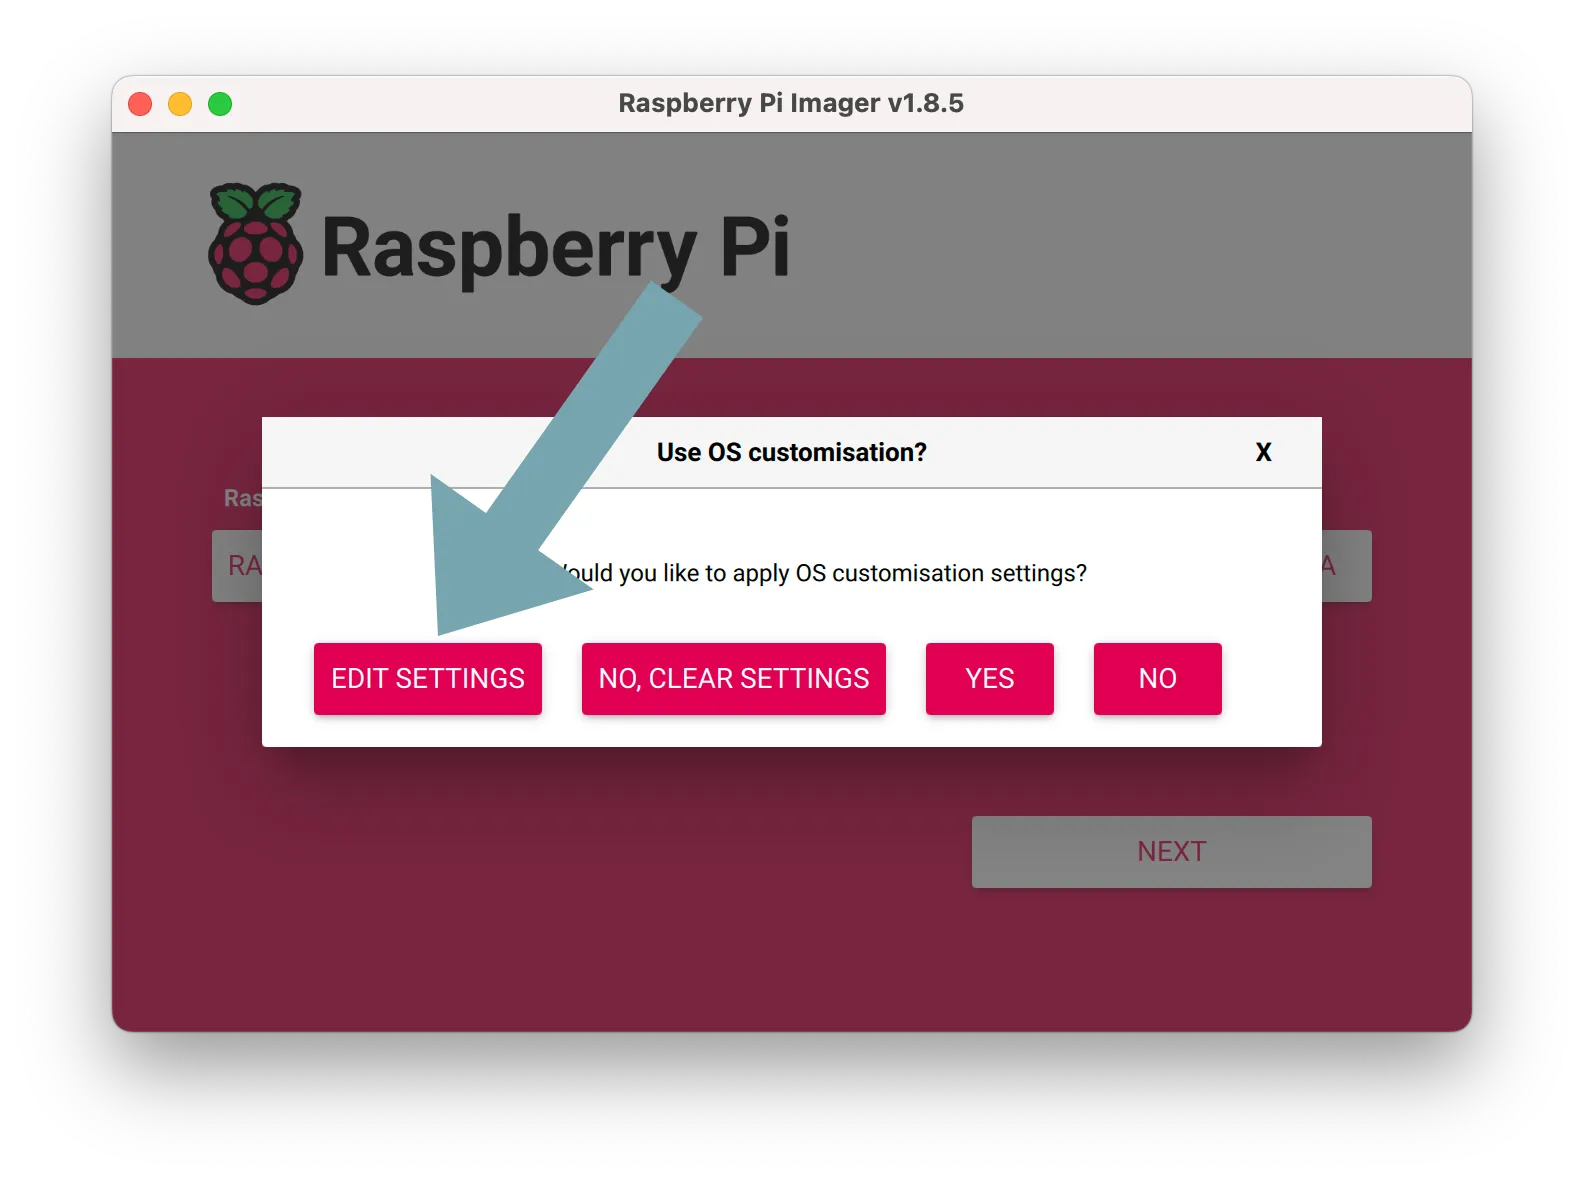Select the partially hidden storage button on right
Image resolution: width=1584 pixels, height=1180 pixels.
coord(1346,566)
